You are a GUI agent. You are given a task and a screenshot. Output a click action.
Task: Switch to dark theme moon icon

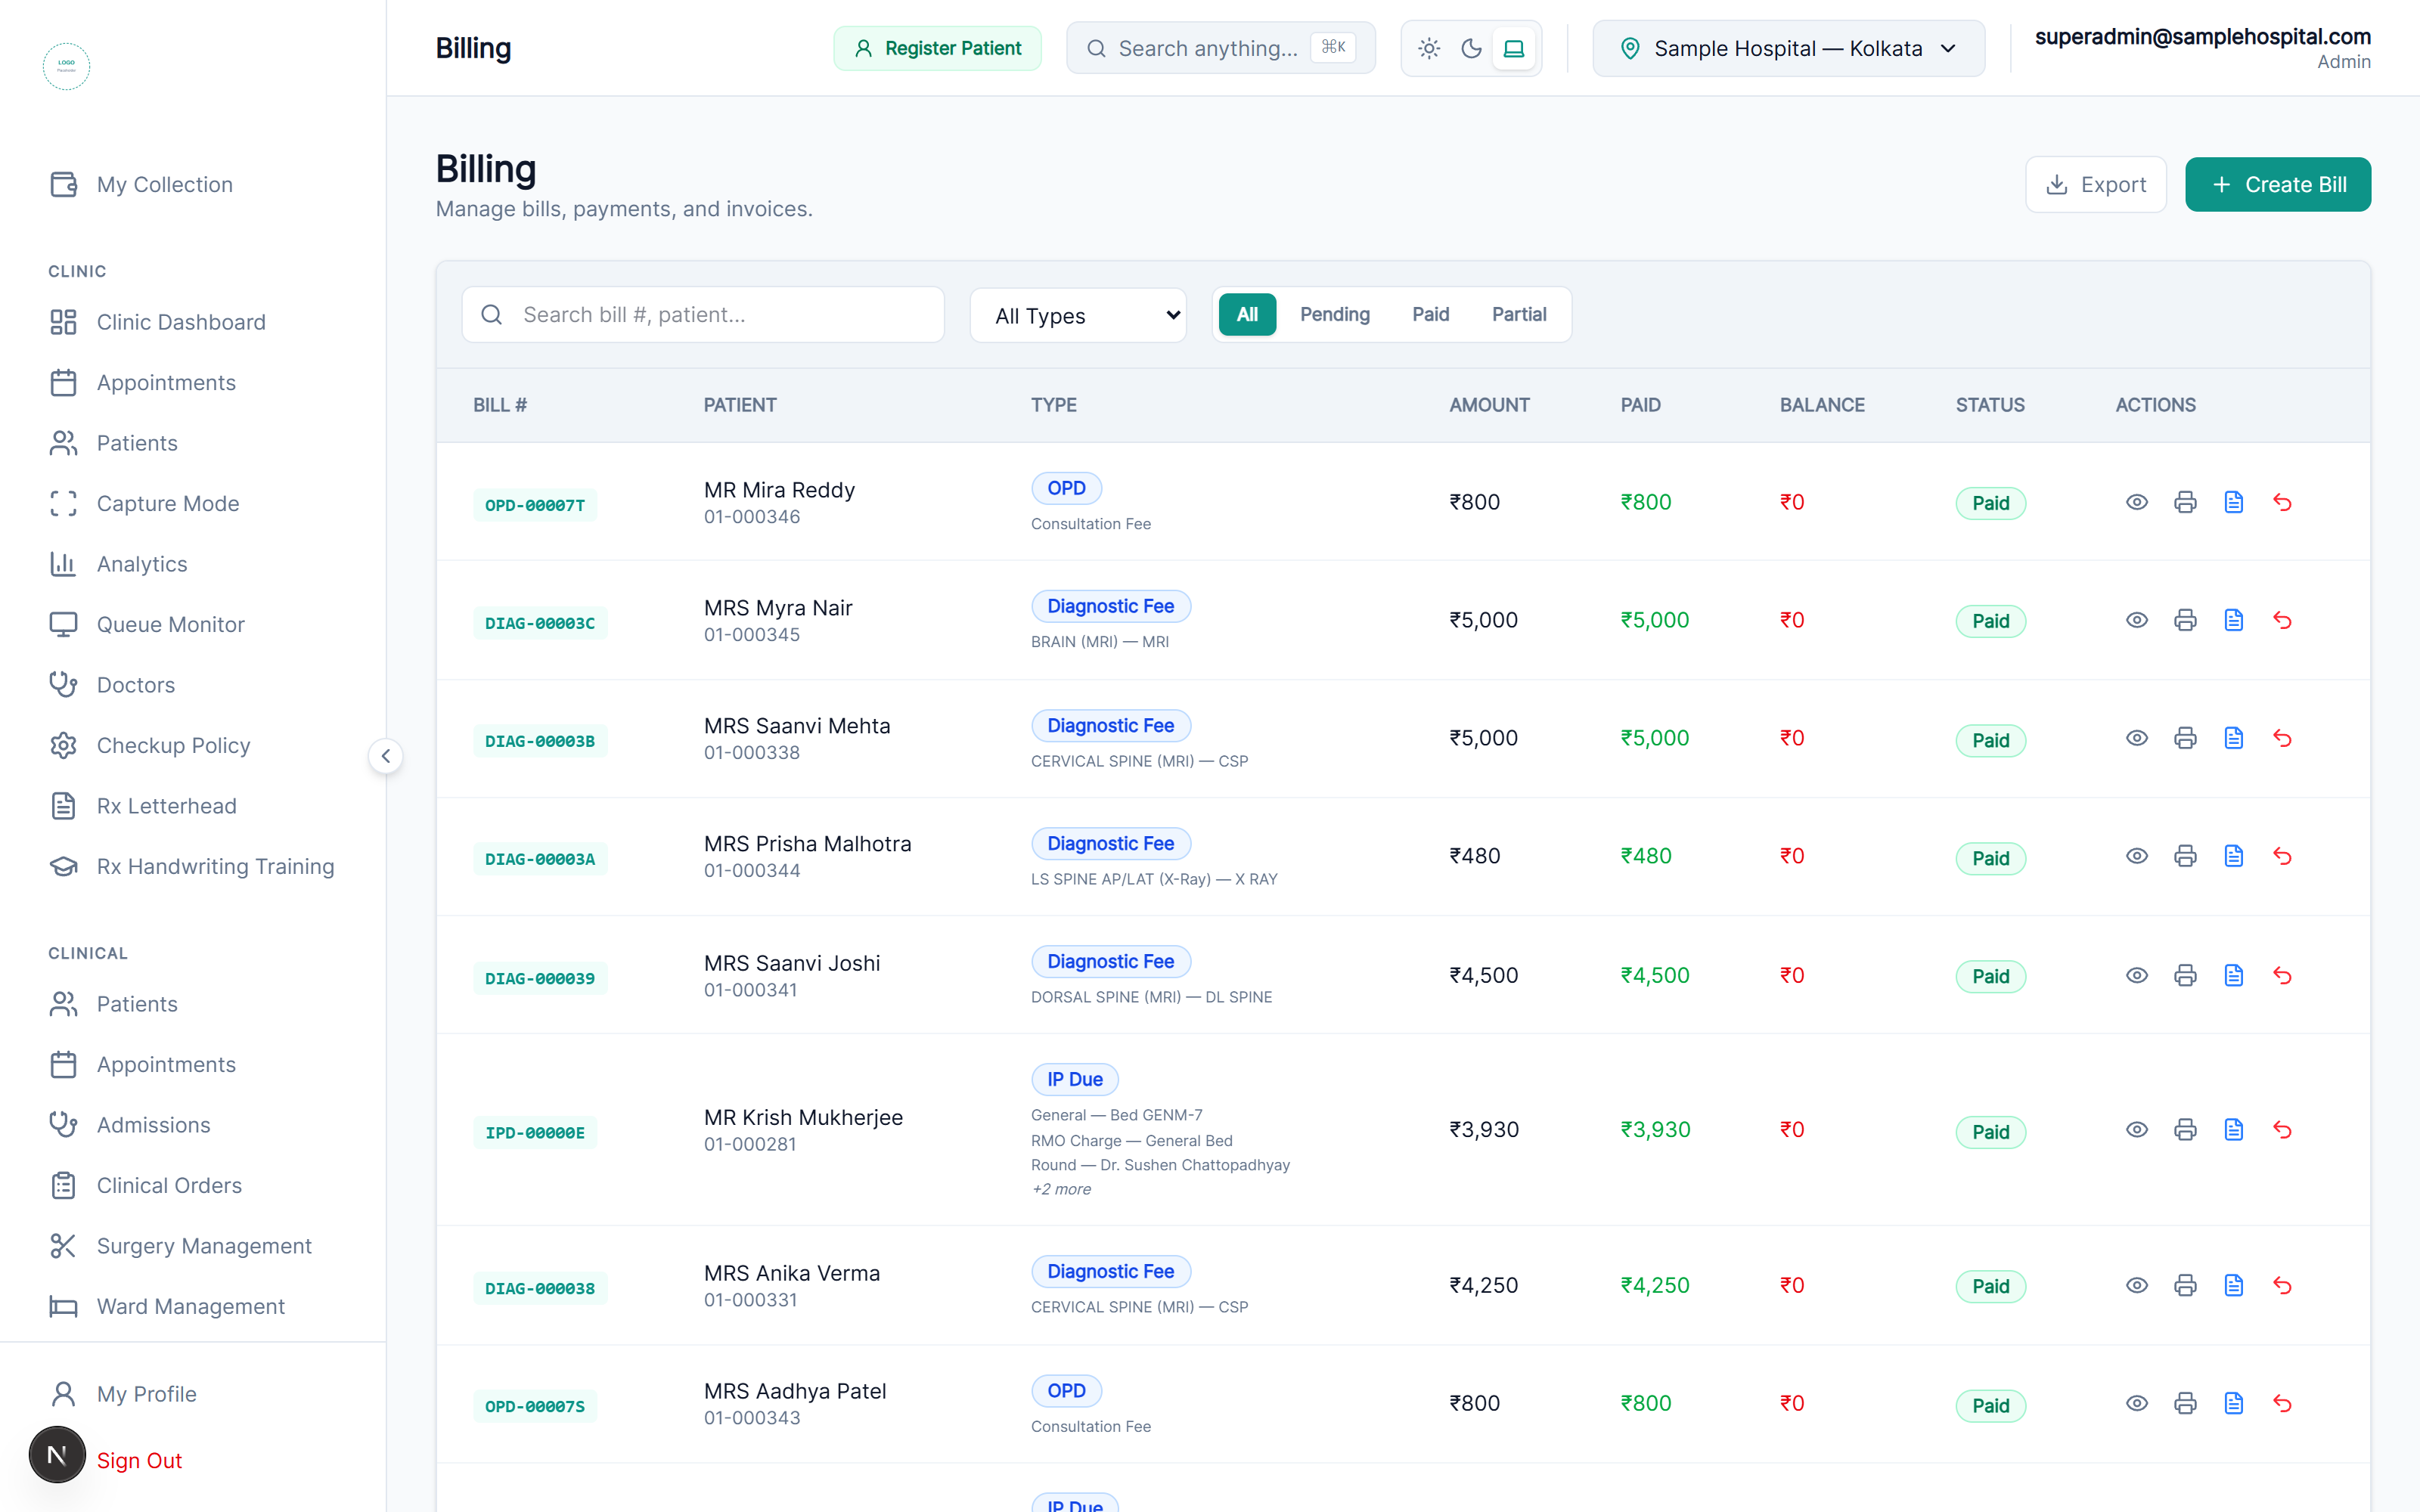coord(1471,48)
